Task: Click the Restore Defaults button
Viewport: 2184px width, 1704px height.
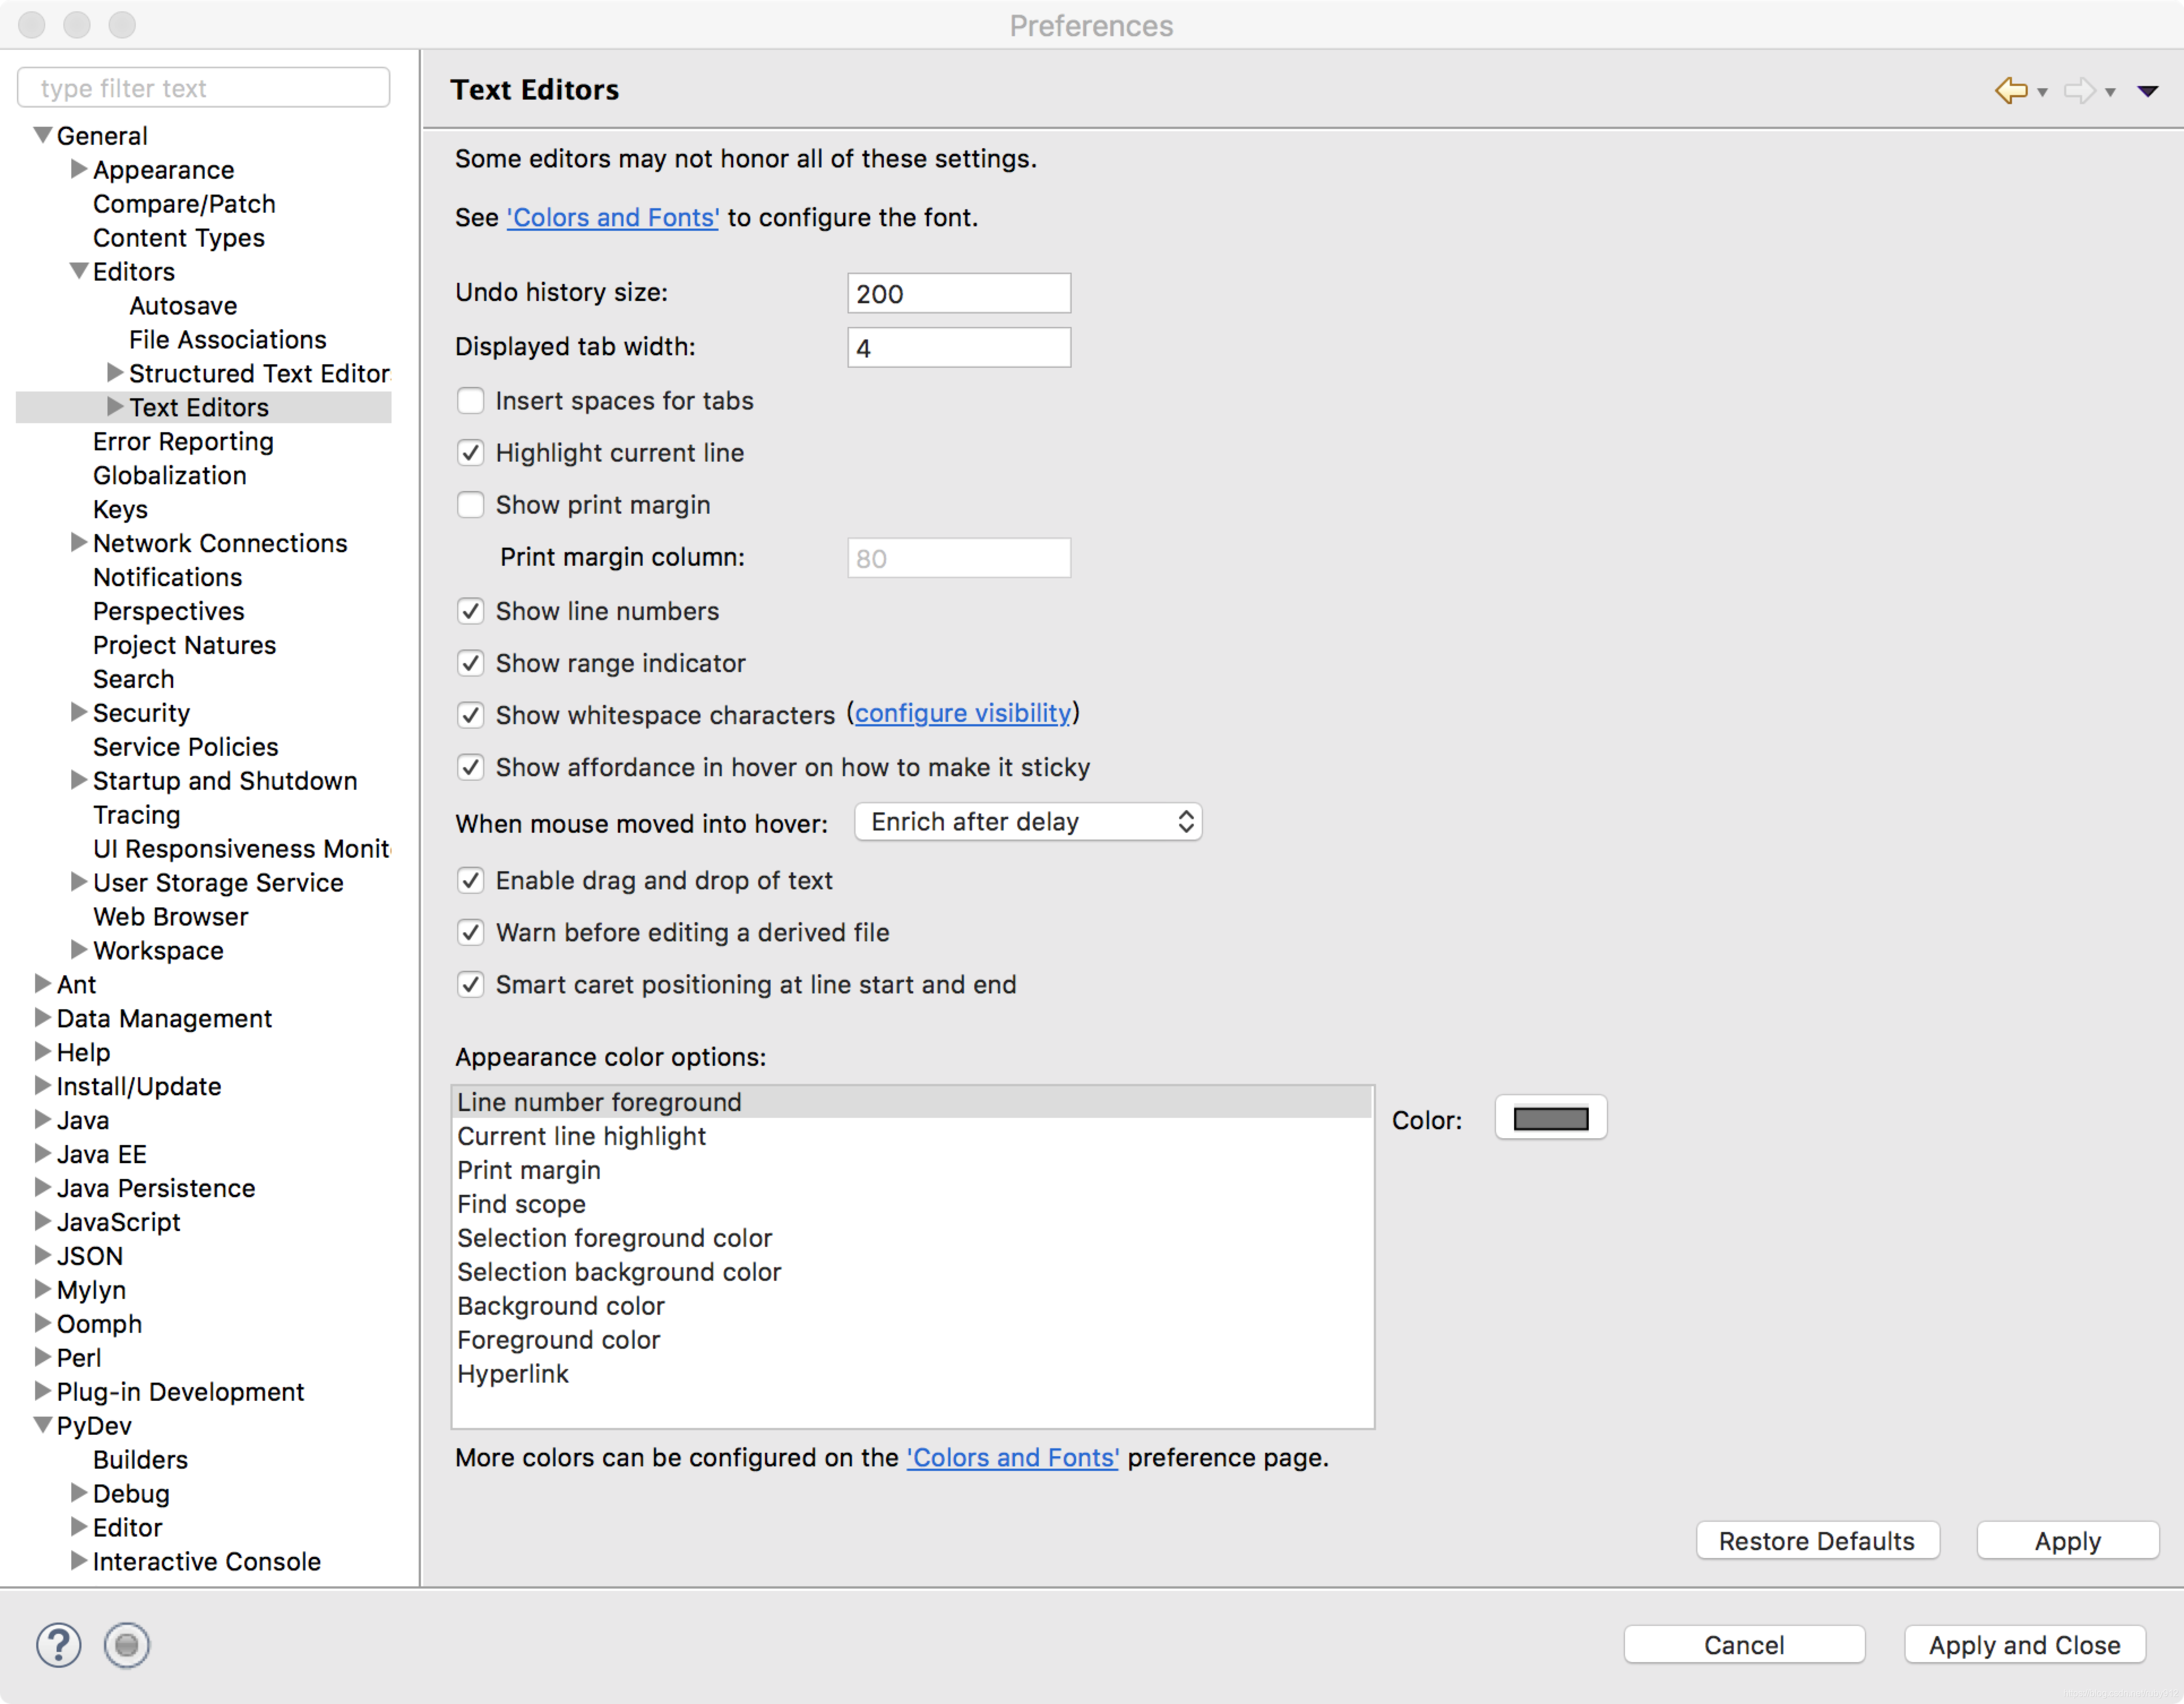Action: tap(1818, 1541)
